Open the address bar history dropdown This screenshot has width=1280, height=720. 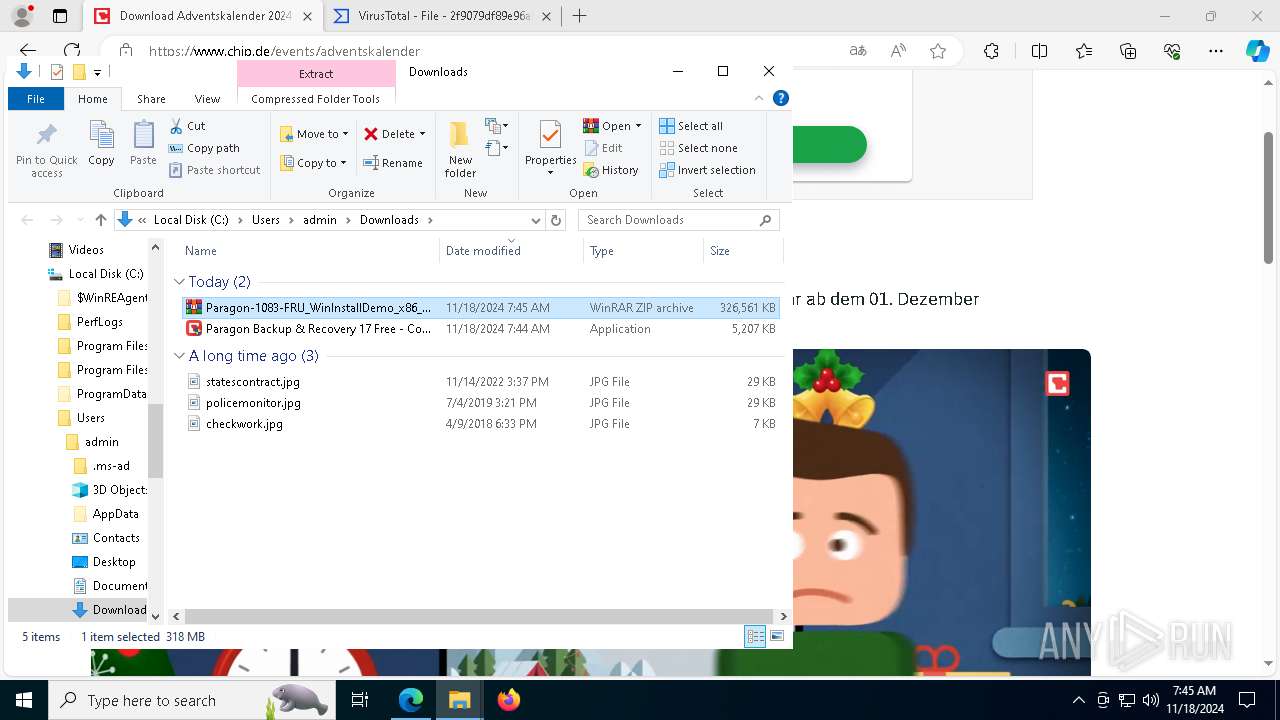535,220
